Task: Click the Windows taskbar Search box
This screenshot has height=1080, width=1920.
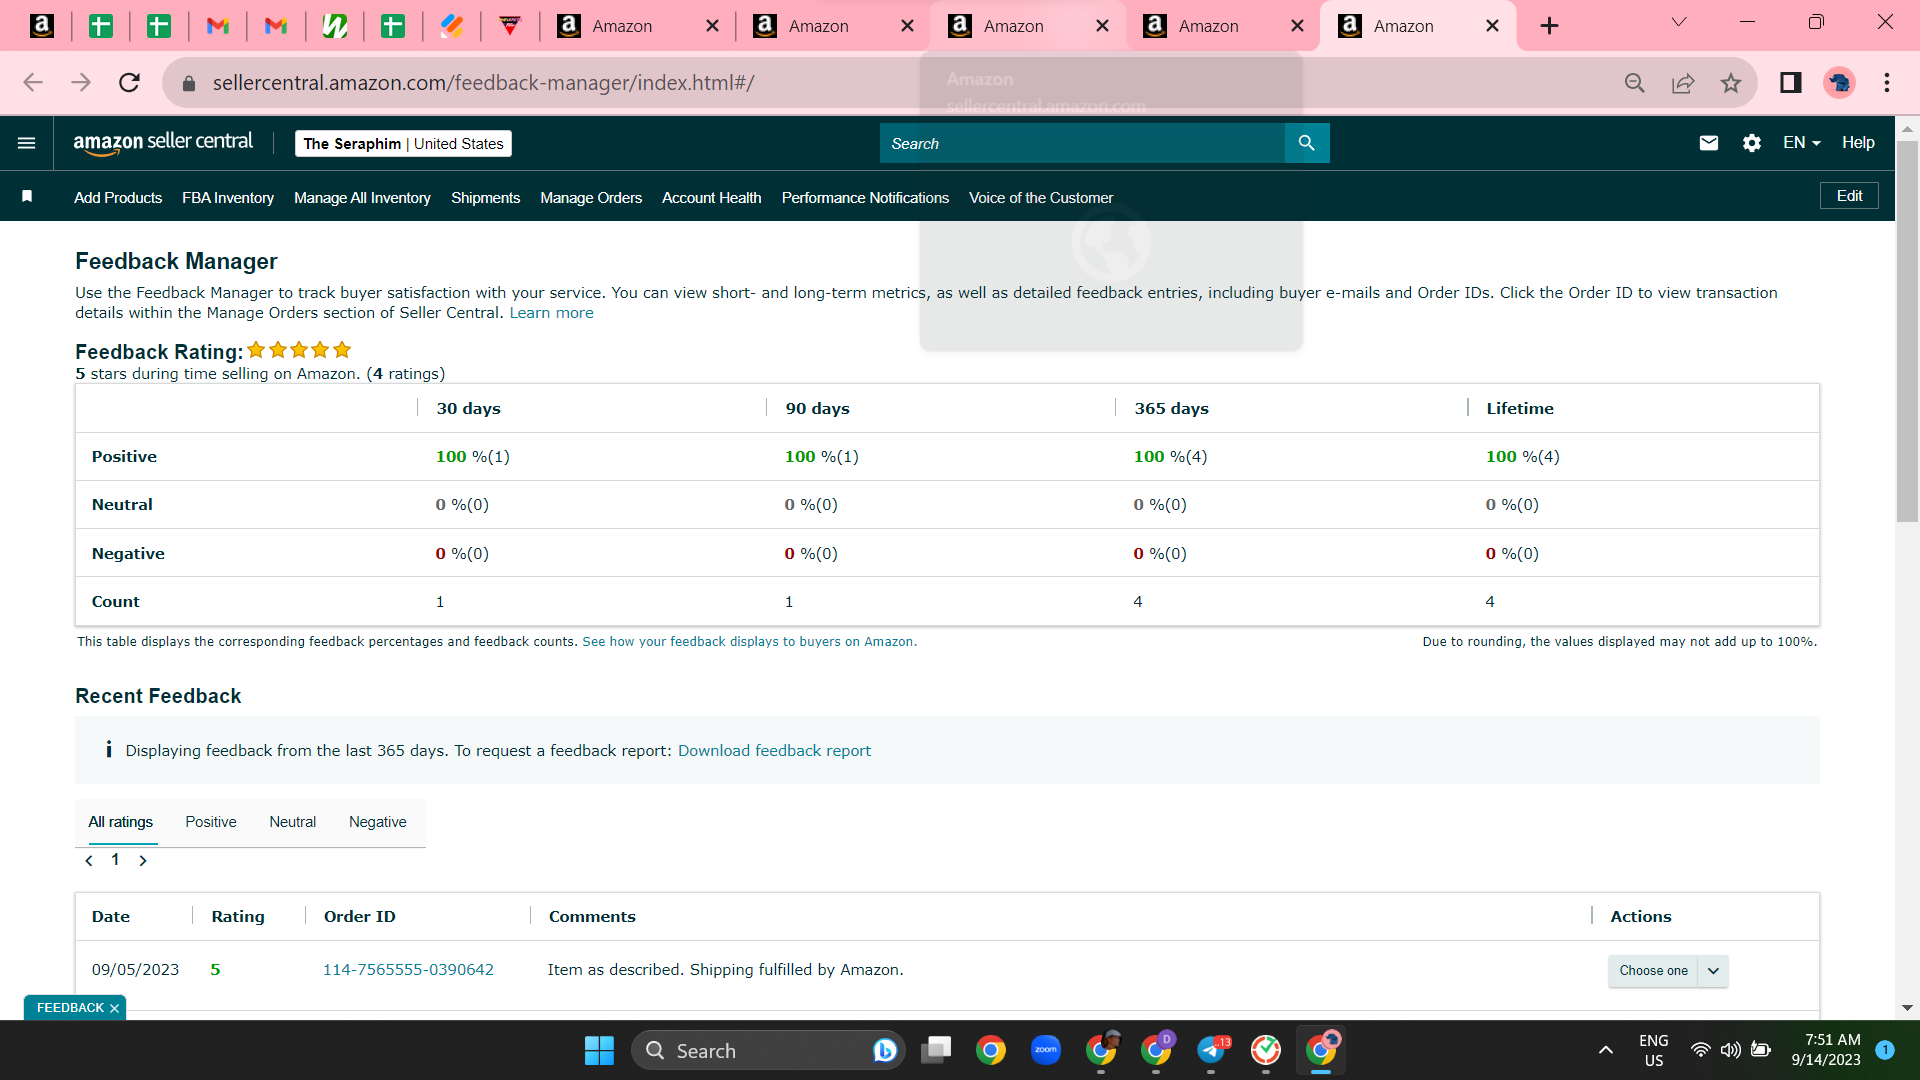Action: coord(768,1051)
